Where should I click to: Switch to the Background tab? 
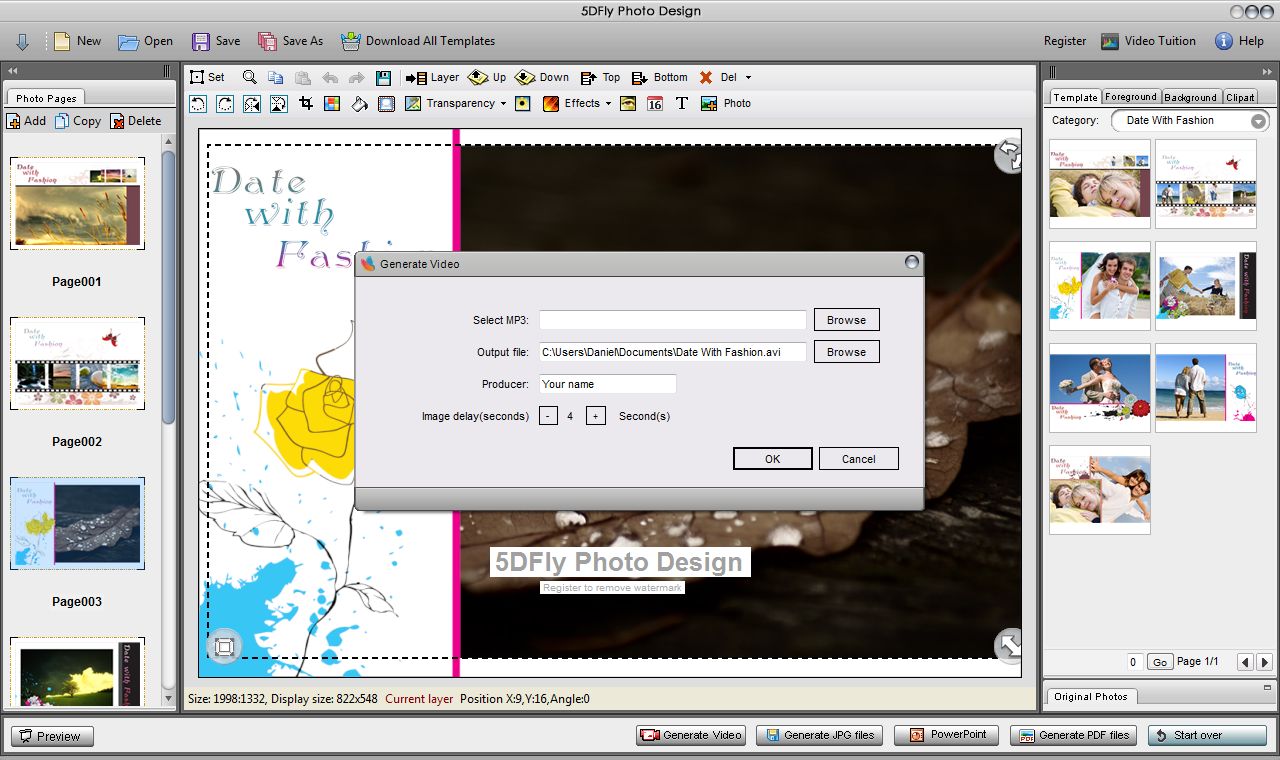tap(1190, 97)
